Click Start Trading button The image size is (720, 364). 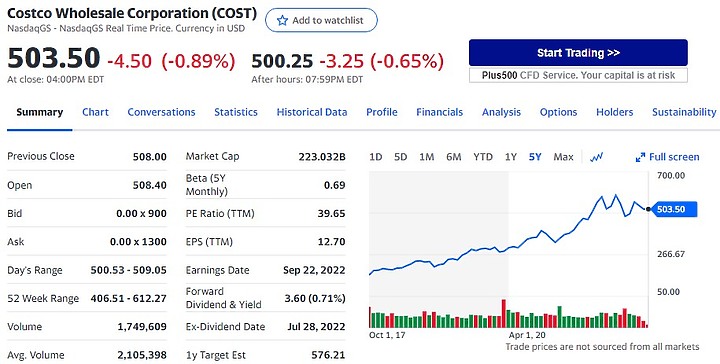click(x=578, y=53)
